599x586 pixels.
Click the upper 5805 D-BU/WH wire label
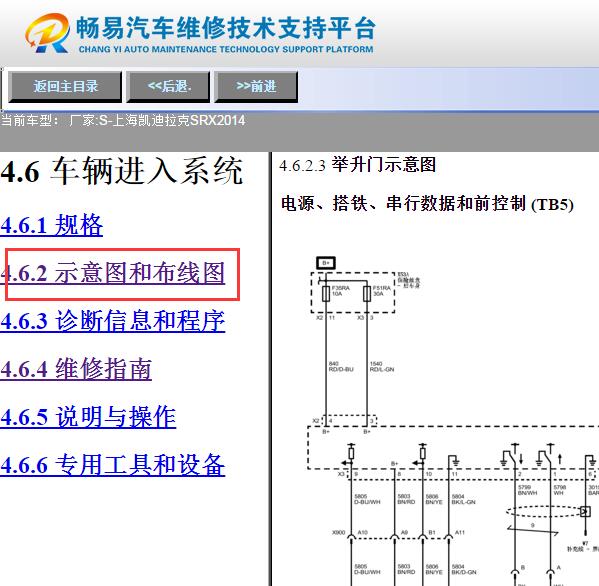[367, 499]
